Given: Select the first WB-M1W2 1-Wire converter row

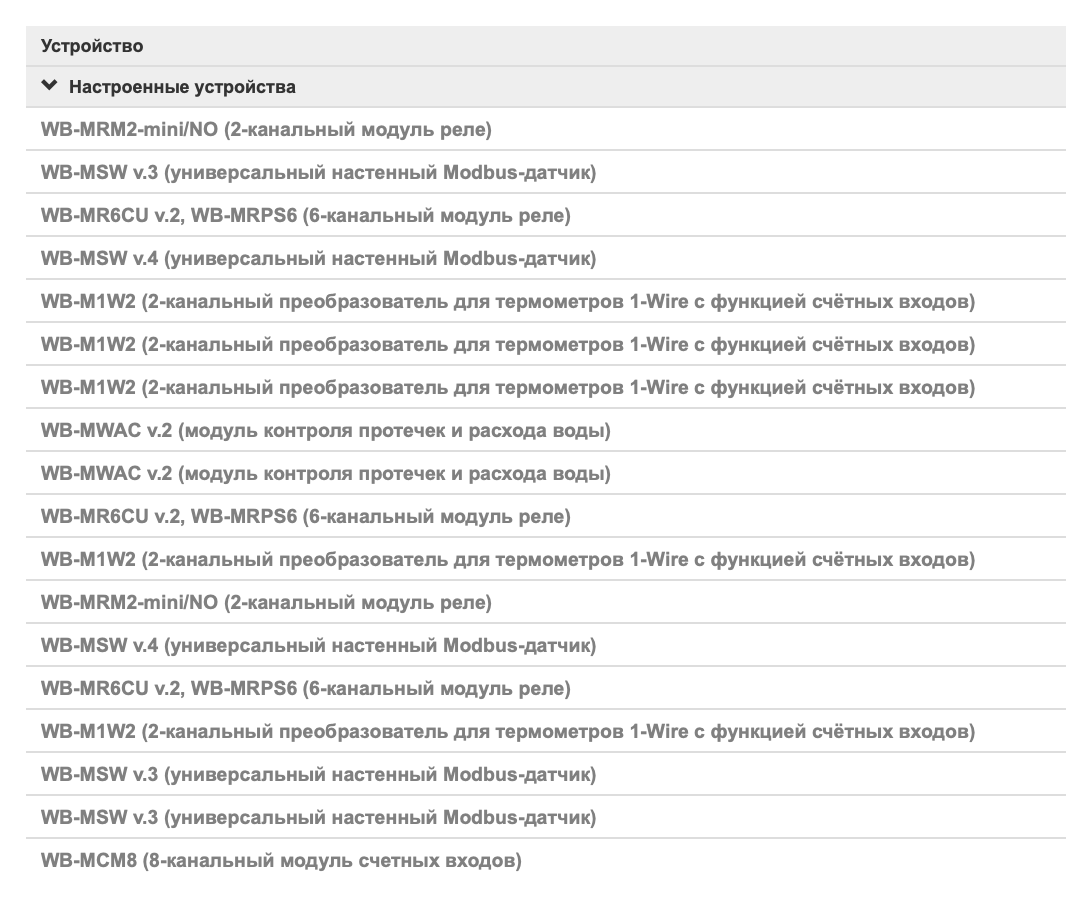Looking at the screenshot, I should click(546, 301).
